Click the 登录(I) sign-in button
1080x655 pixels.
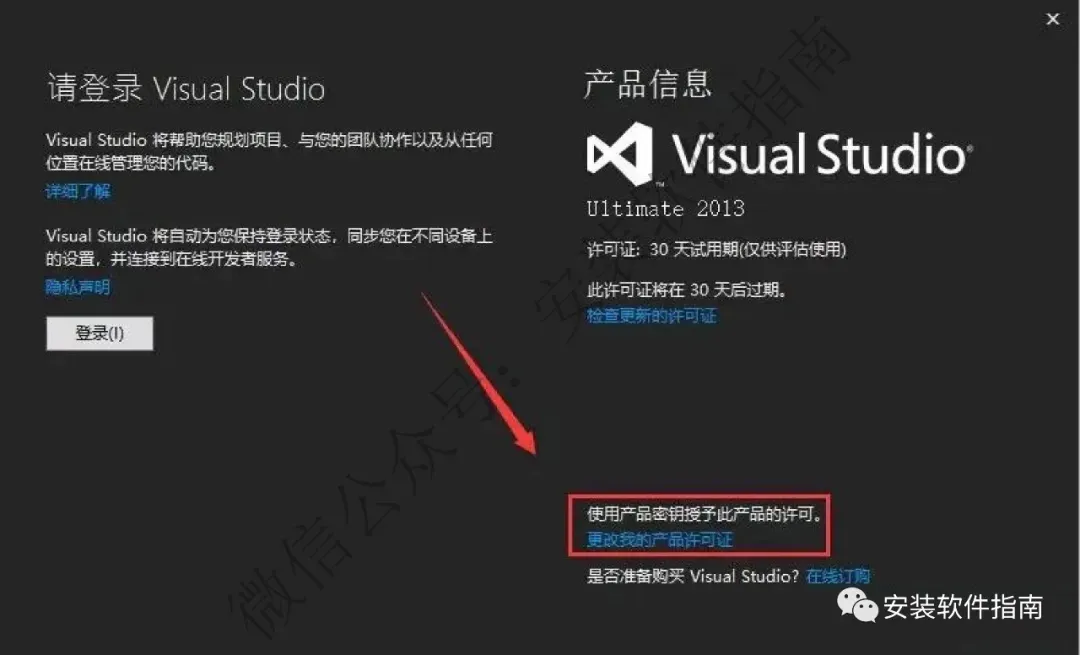click(x=100, y=333)
